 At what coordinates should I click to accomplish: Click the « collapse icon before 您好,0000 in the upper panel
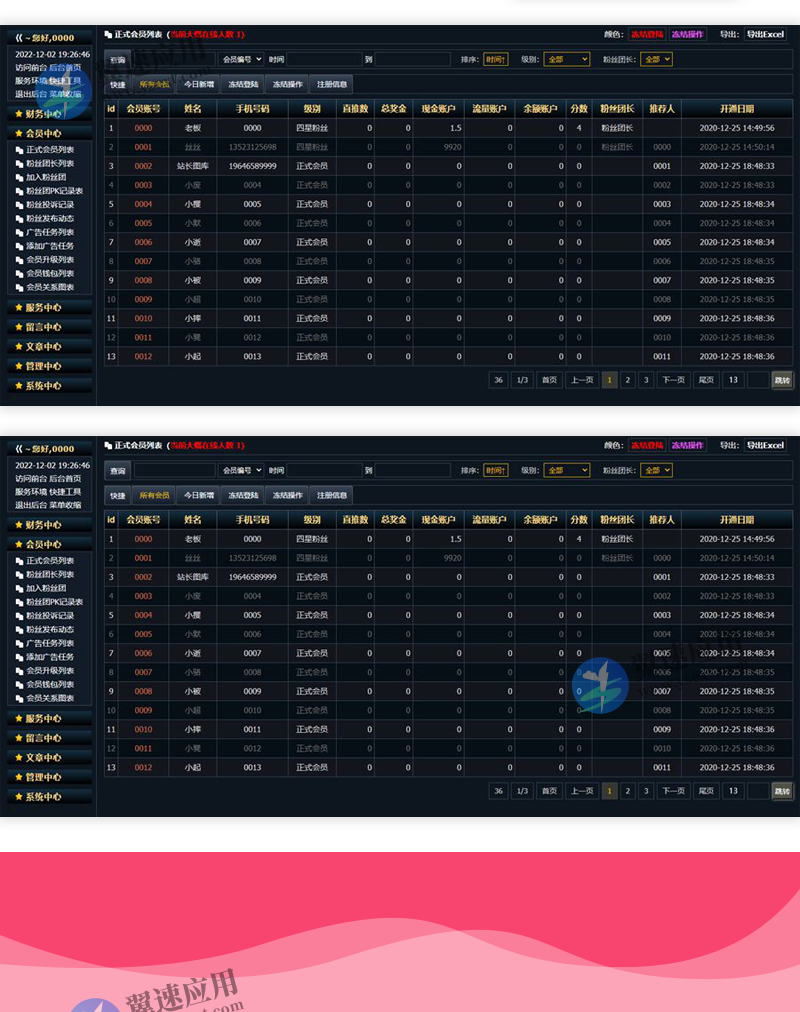19,38
